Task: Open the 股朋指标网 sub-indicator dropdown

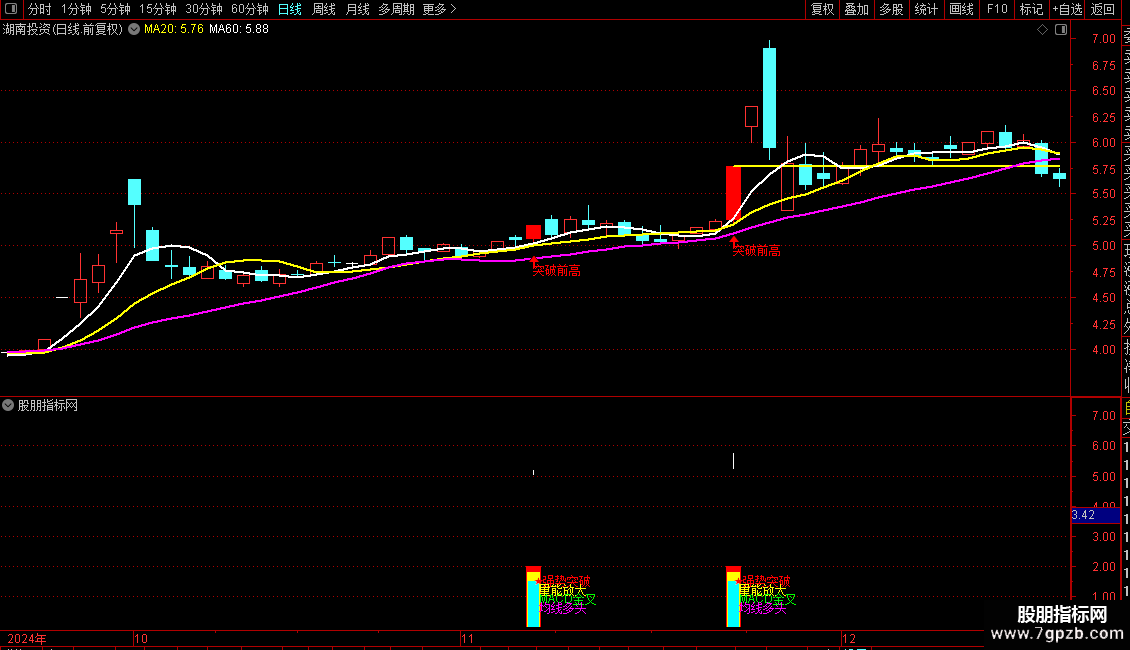Action: tap(8, 406)
